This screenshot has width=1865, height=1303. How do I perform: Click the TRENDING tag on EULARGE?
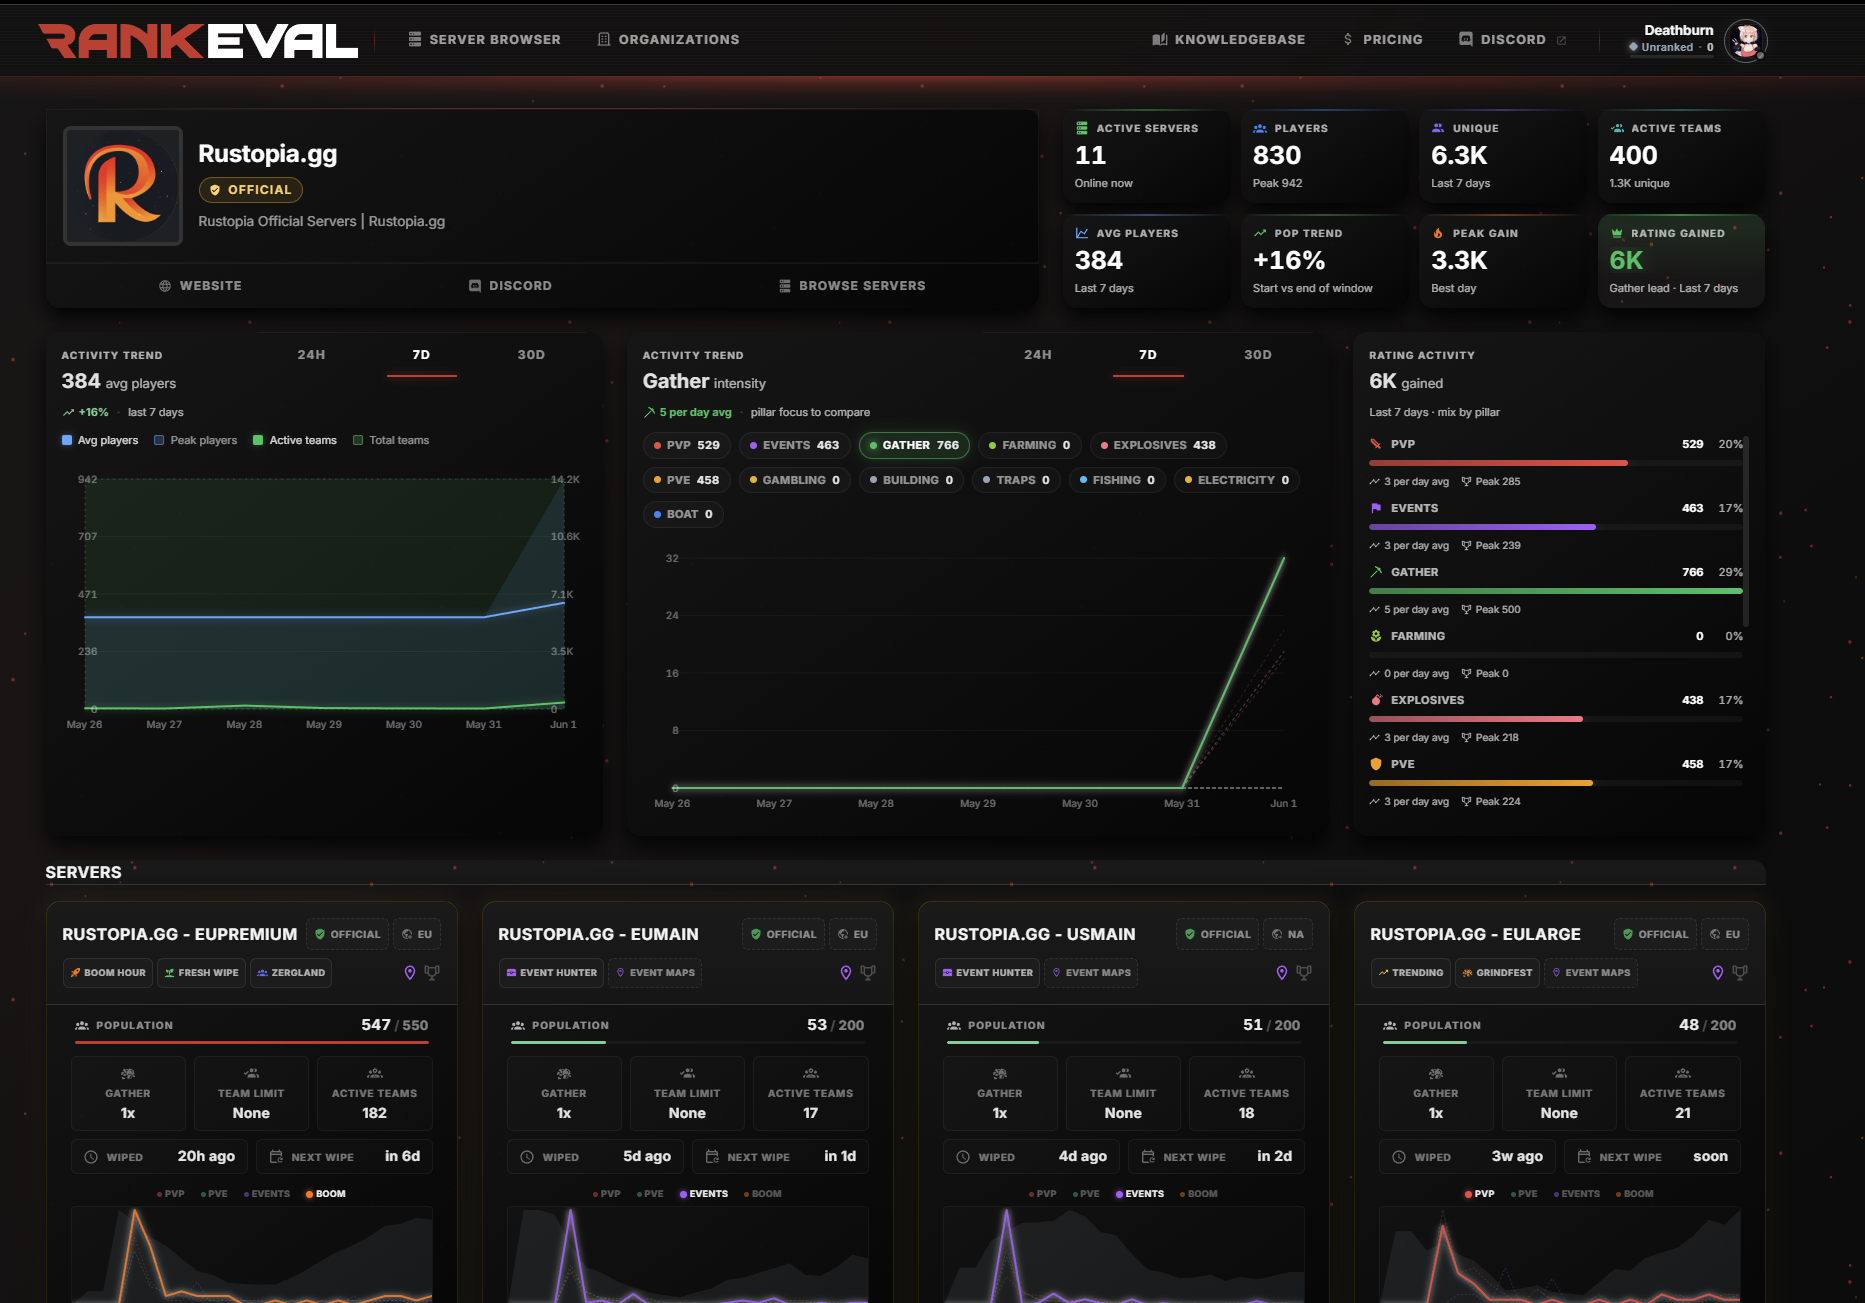[x=1410, y=973]
